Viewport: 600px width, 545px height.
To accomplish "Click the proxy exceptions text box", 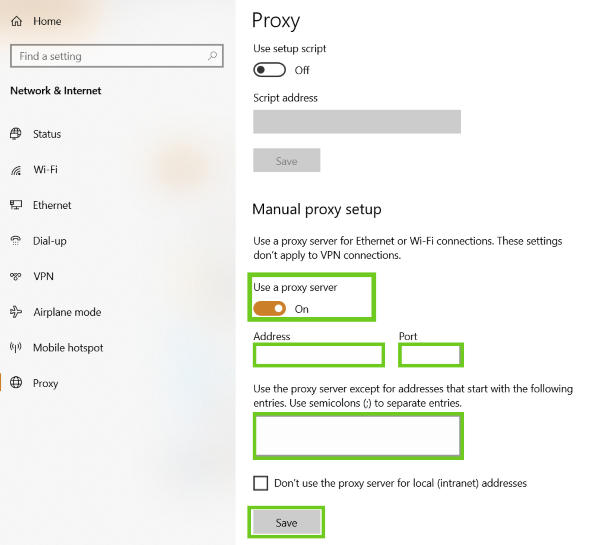I will pyautogui.click(x=358, y=436).
